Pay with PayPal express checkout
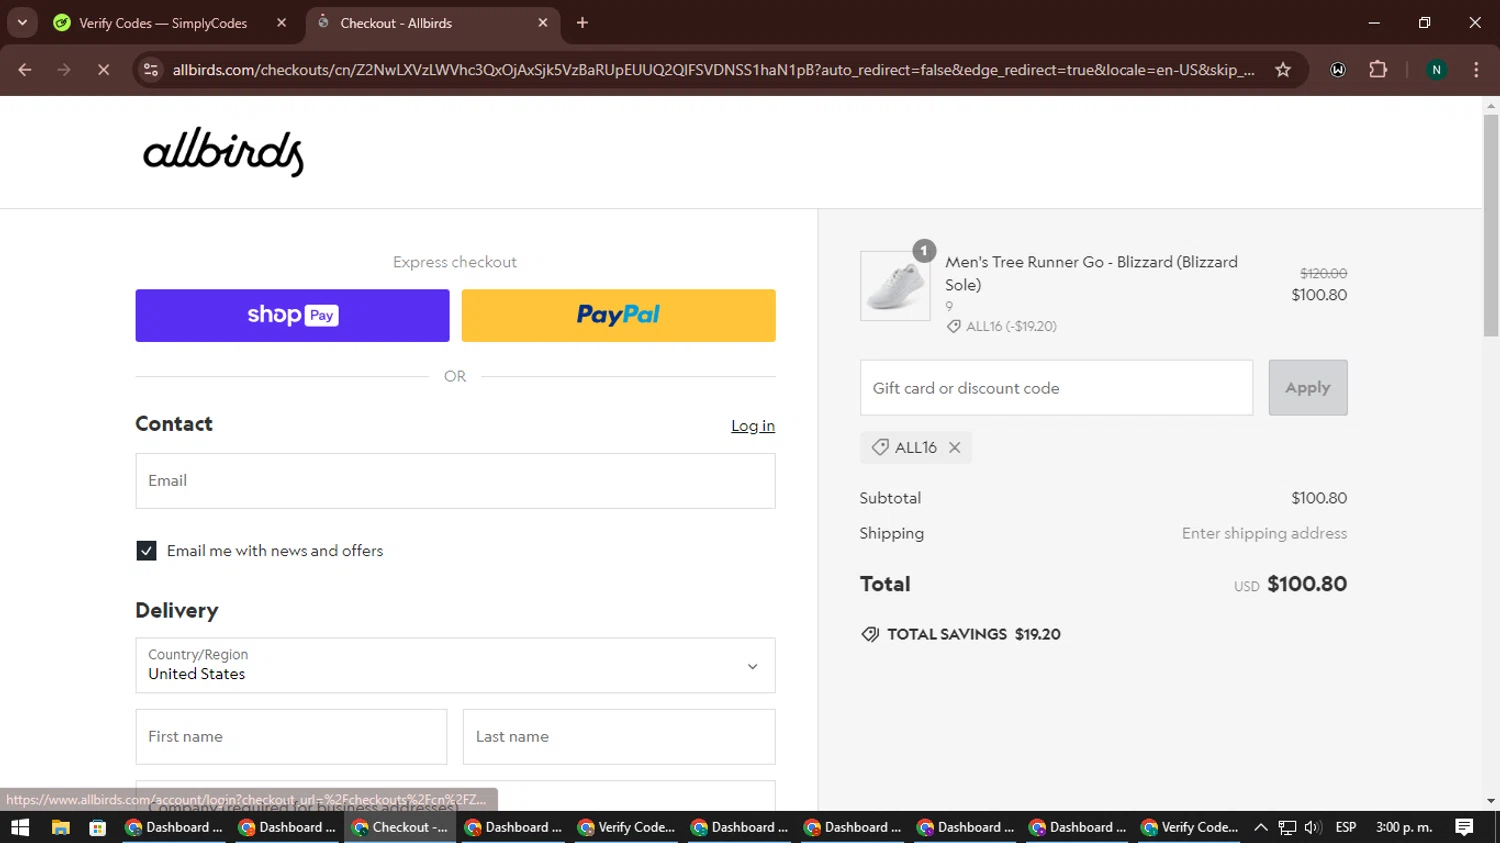Viewport: 1500px width, 843px height. point(618,315)
